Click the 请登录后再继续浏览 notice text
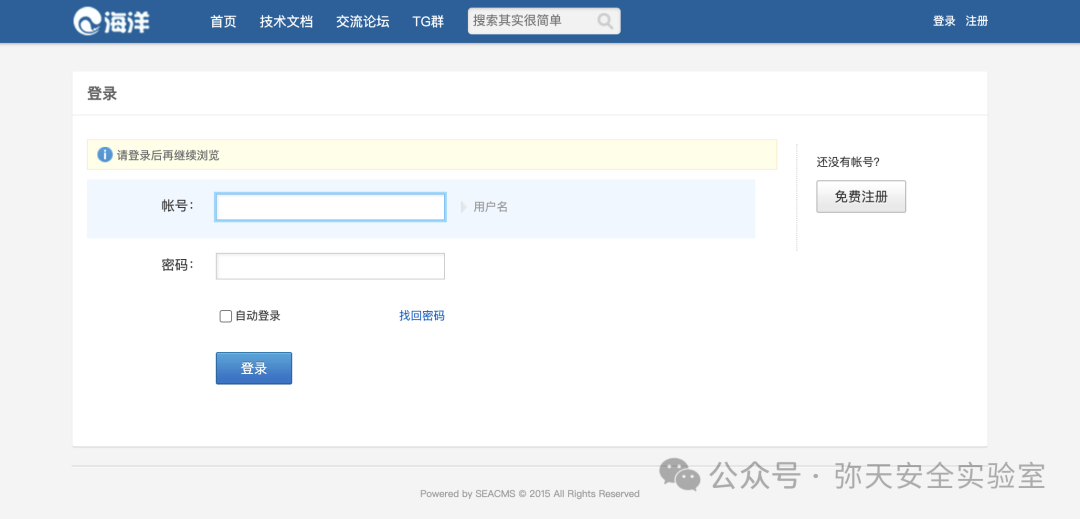 [x=168, y=156]
